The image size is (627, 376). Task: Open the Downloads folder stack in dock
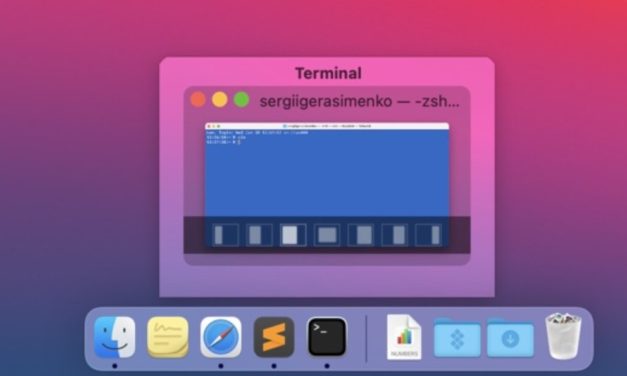coord(510,338)
